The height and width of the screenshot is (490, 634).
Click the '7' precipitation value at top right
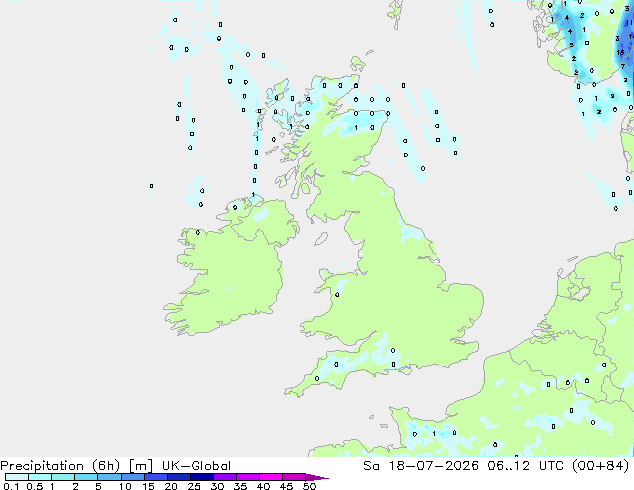click(x=623, y=66)
